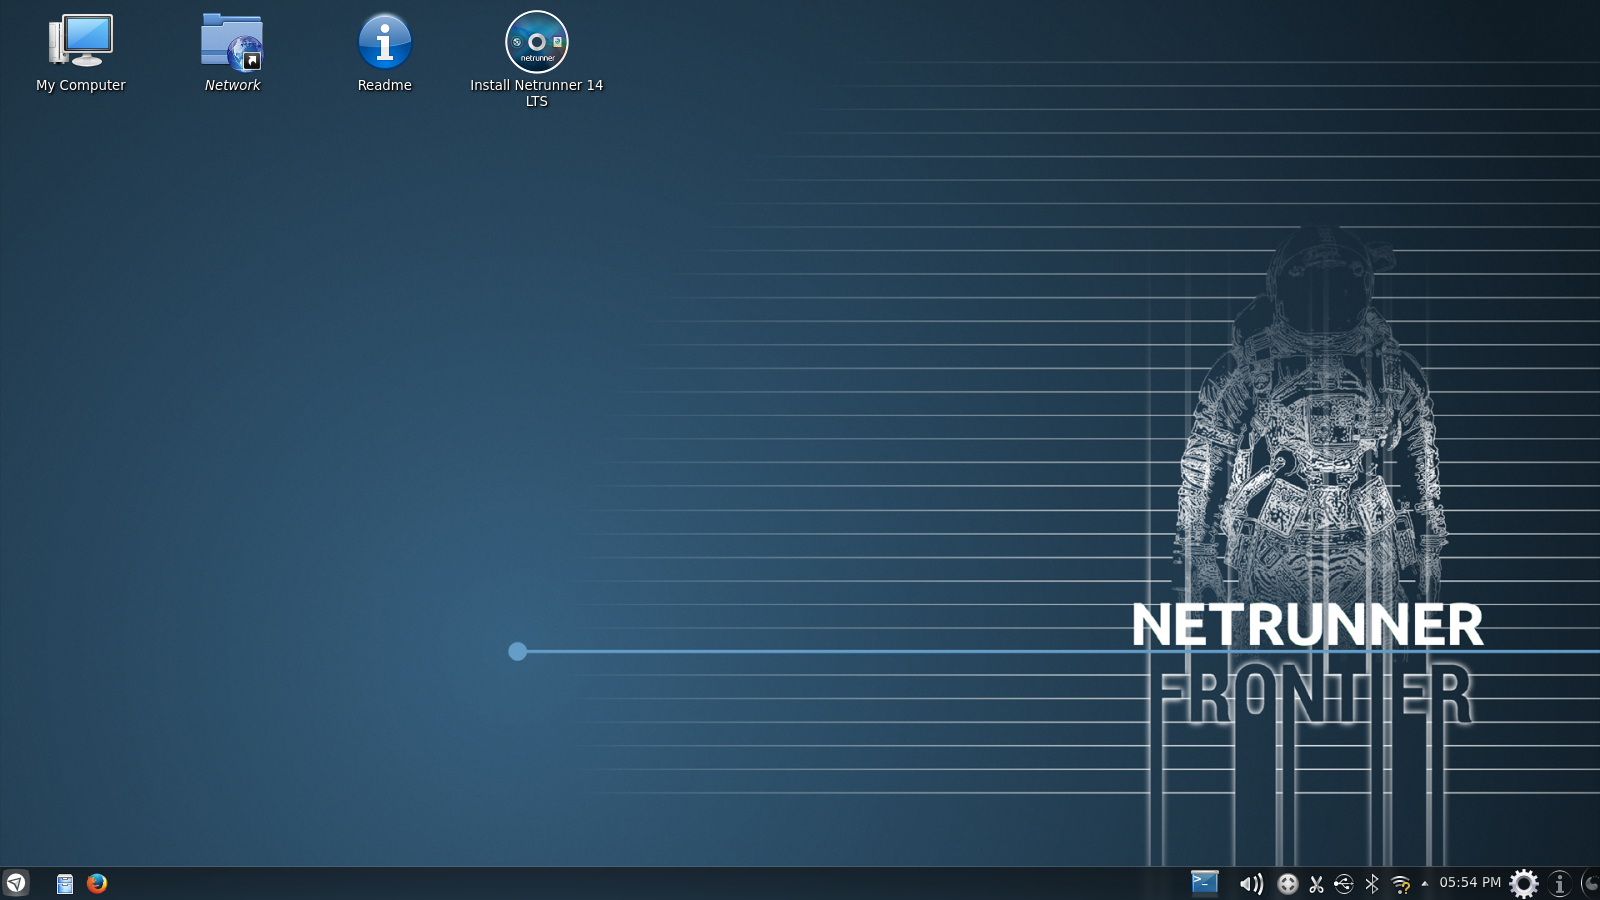1600x900 pixels.
Task: Open Bluetooth options from the system tray
Action: [x=1370, y=883]
